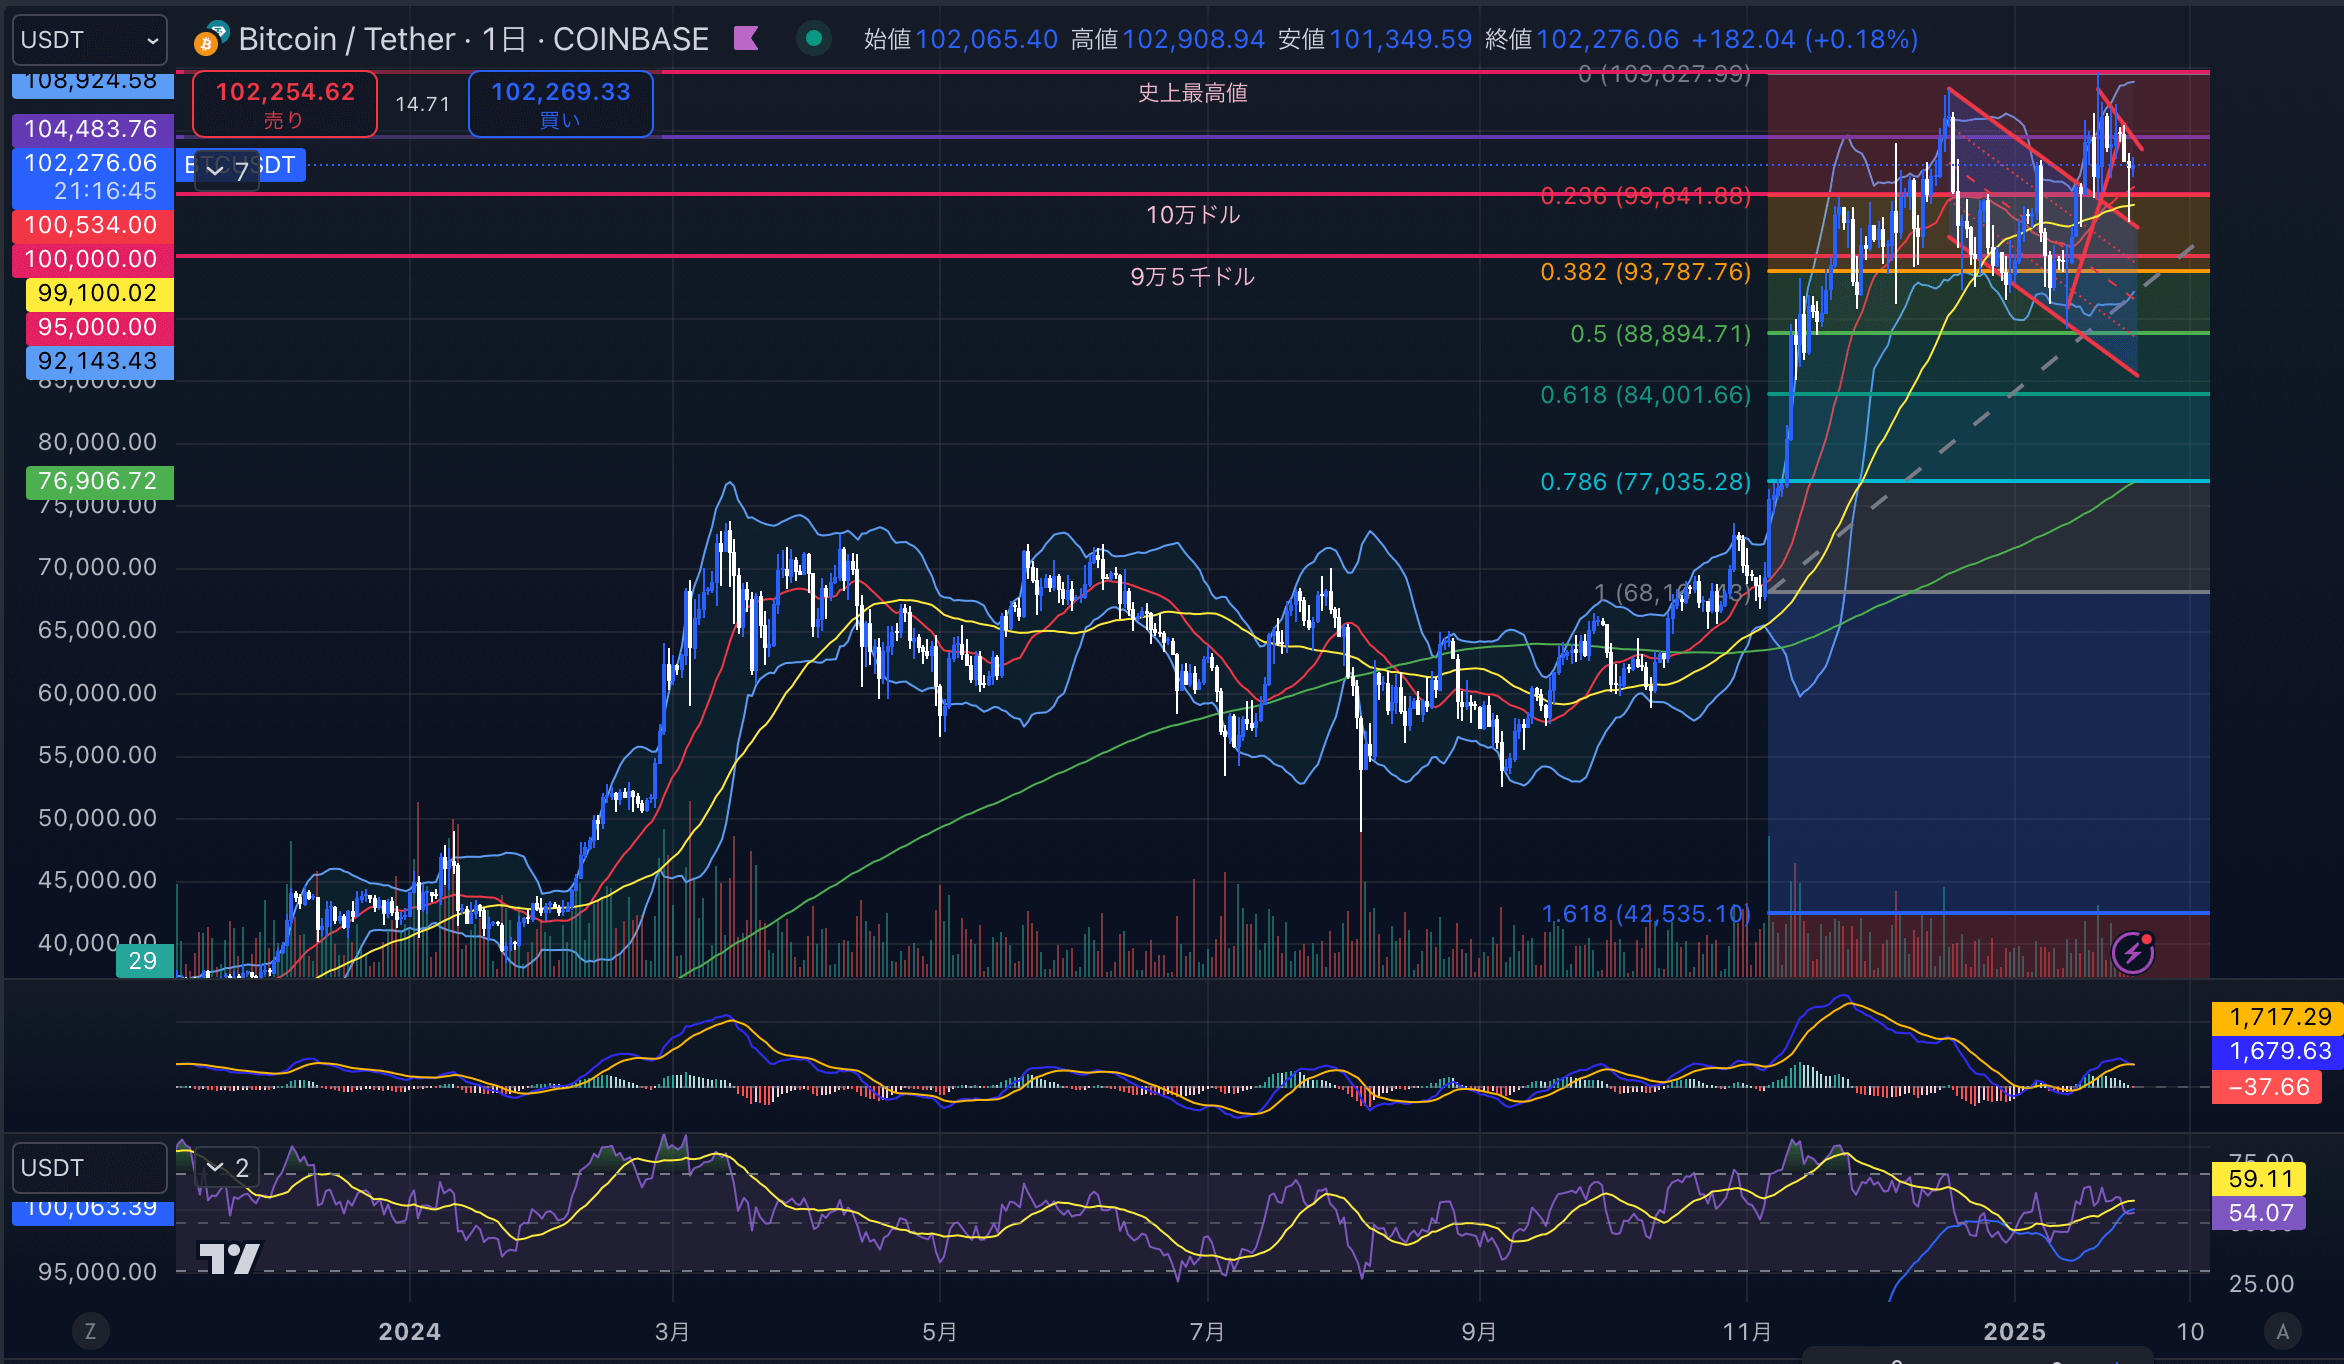2344x1364 pixels.
Task: Collapse the indicator legend showing 7
Action: [x=226, y=171]
